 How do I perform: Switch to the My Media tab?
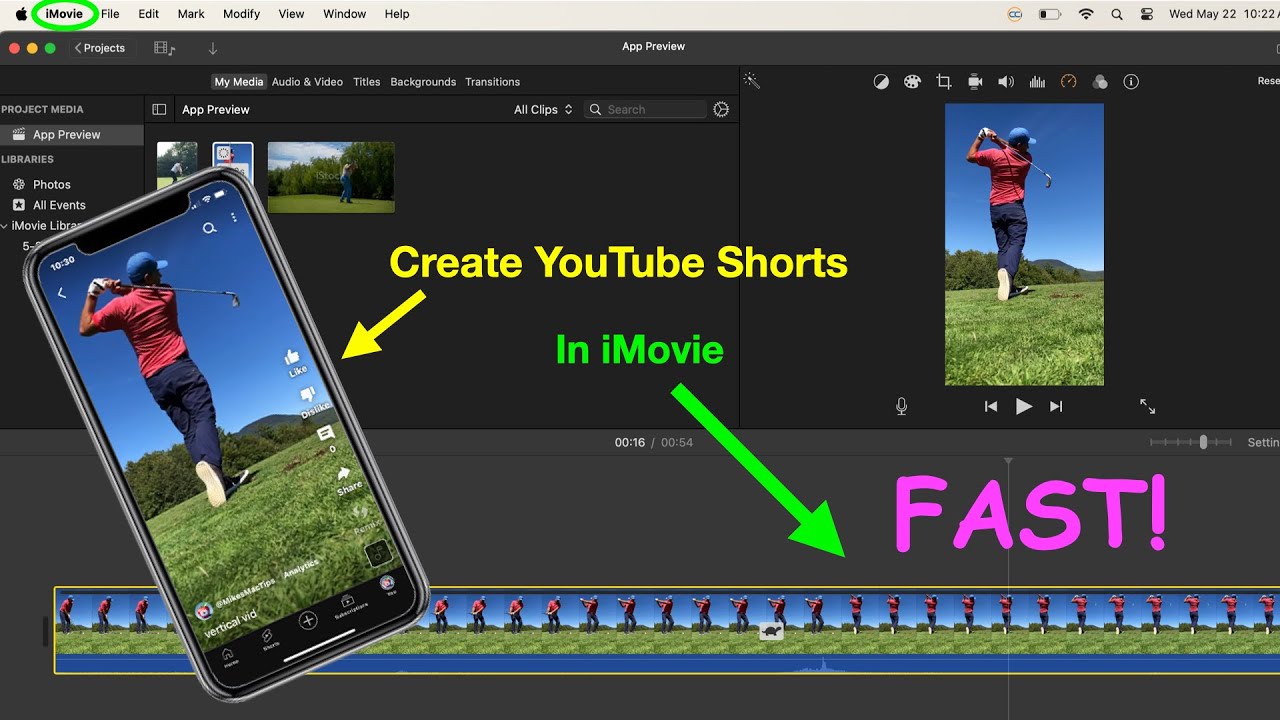pyautogui.click(x=239, y=82)
